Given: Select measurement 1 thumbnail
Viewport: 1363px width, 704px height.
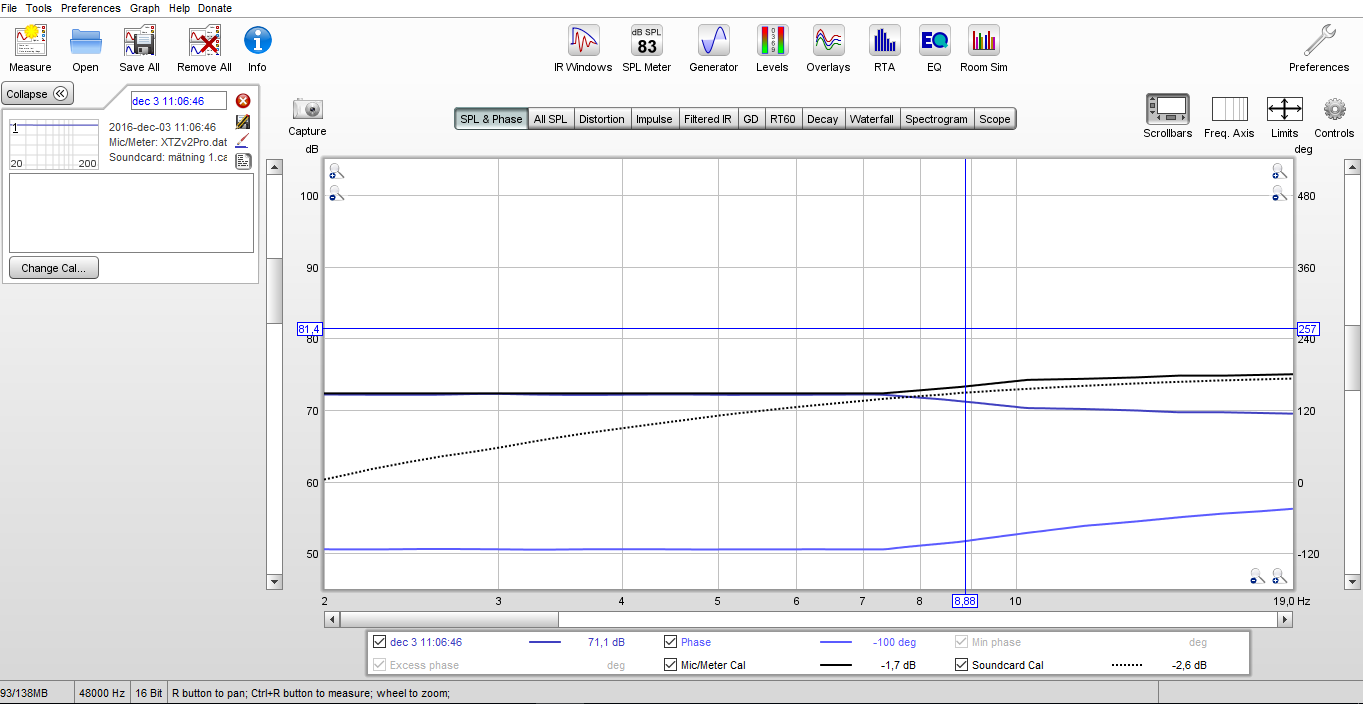Looking at the screenshot, I should [54, 144].
